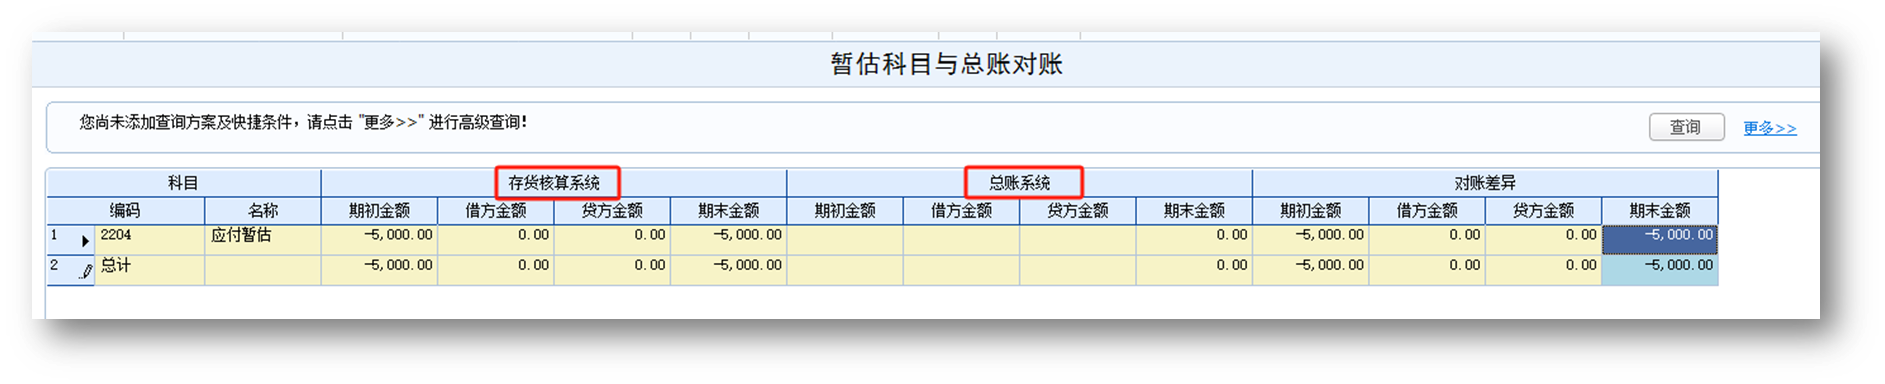Viewport: 1885px width, 384px height.
Task: Select the 对账差异 group header
Action: coord(1485,183)
